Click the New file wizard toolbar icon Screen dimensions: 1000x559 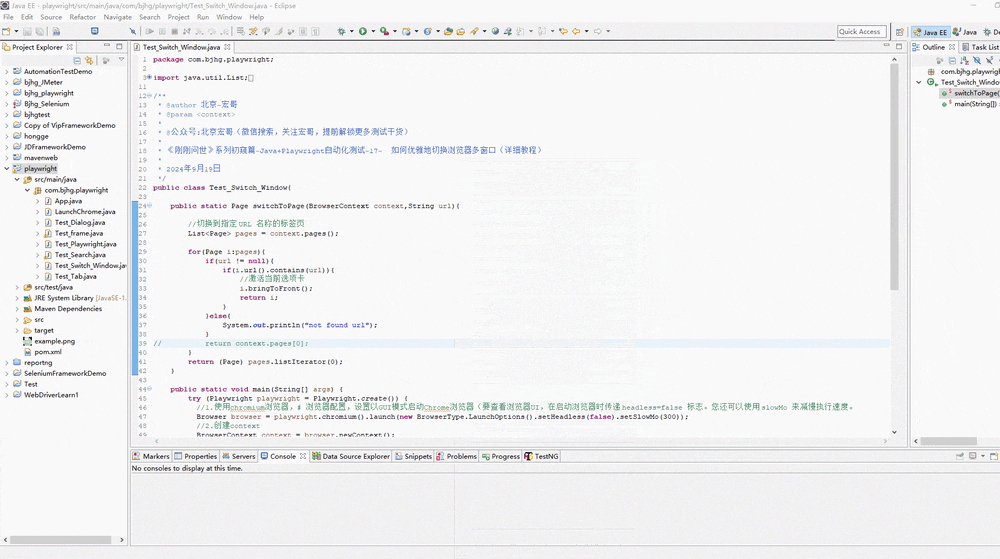pos(6,31)
